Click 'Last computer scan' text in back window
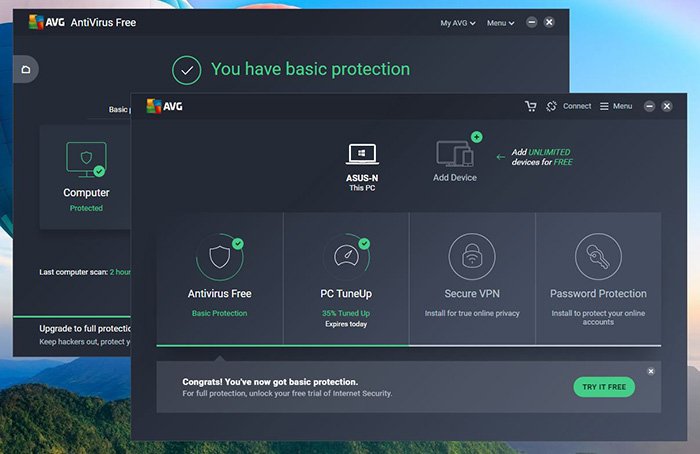This screenshot has height=454, width=700. pyautogui.click(x=73, y=272)
